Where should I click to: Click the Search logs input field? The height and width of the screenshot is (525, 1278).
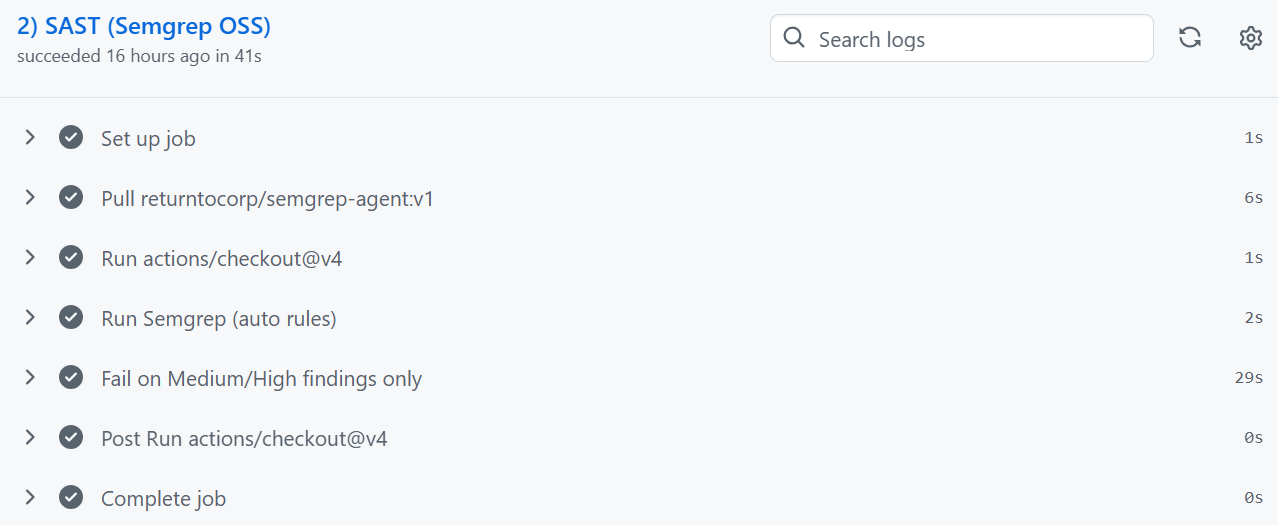(x=961, y=38)
